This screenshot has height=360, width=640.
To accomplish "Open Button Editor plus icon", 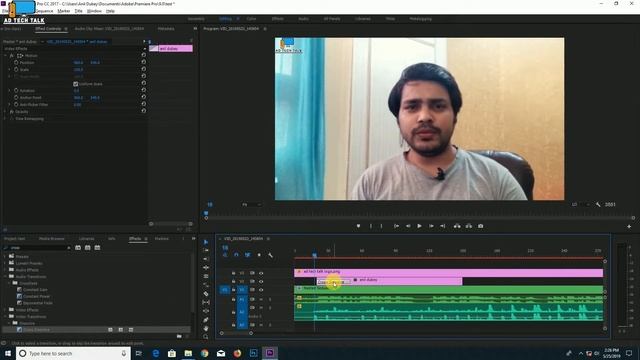I will [x=629, y=226].
